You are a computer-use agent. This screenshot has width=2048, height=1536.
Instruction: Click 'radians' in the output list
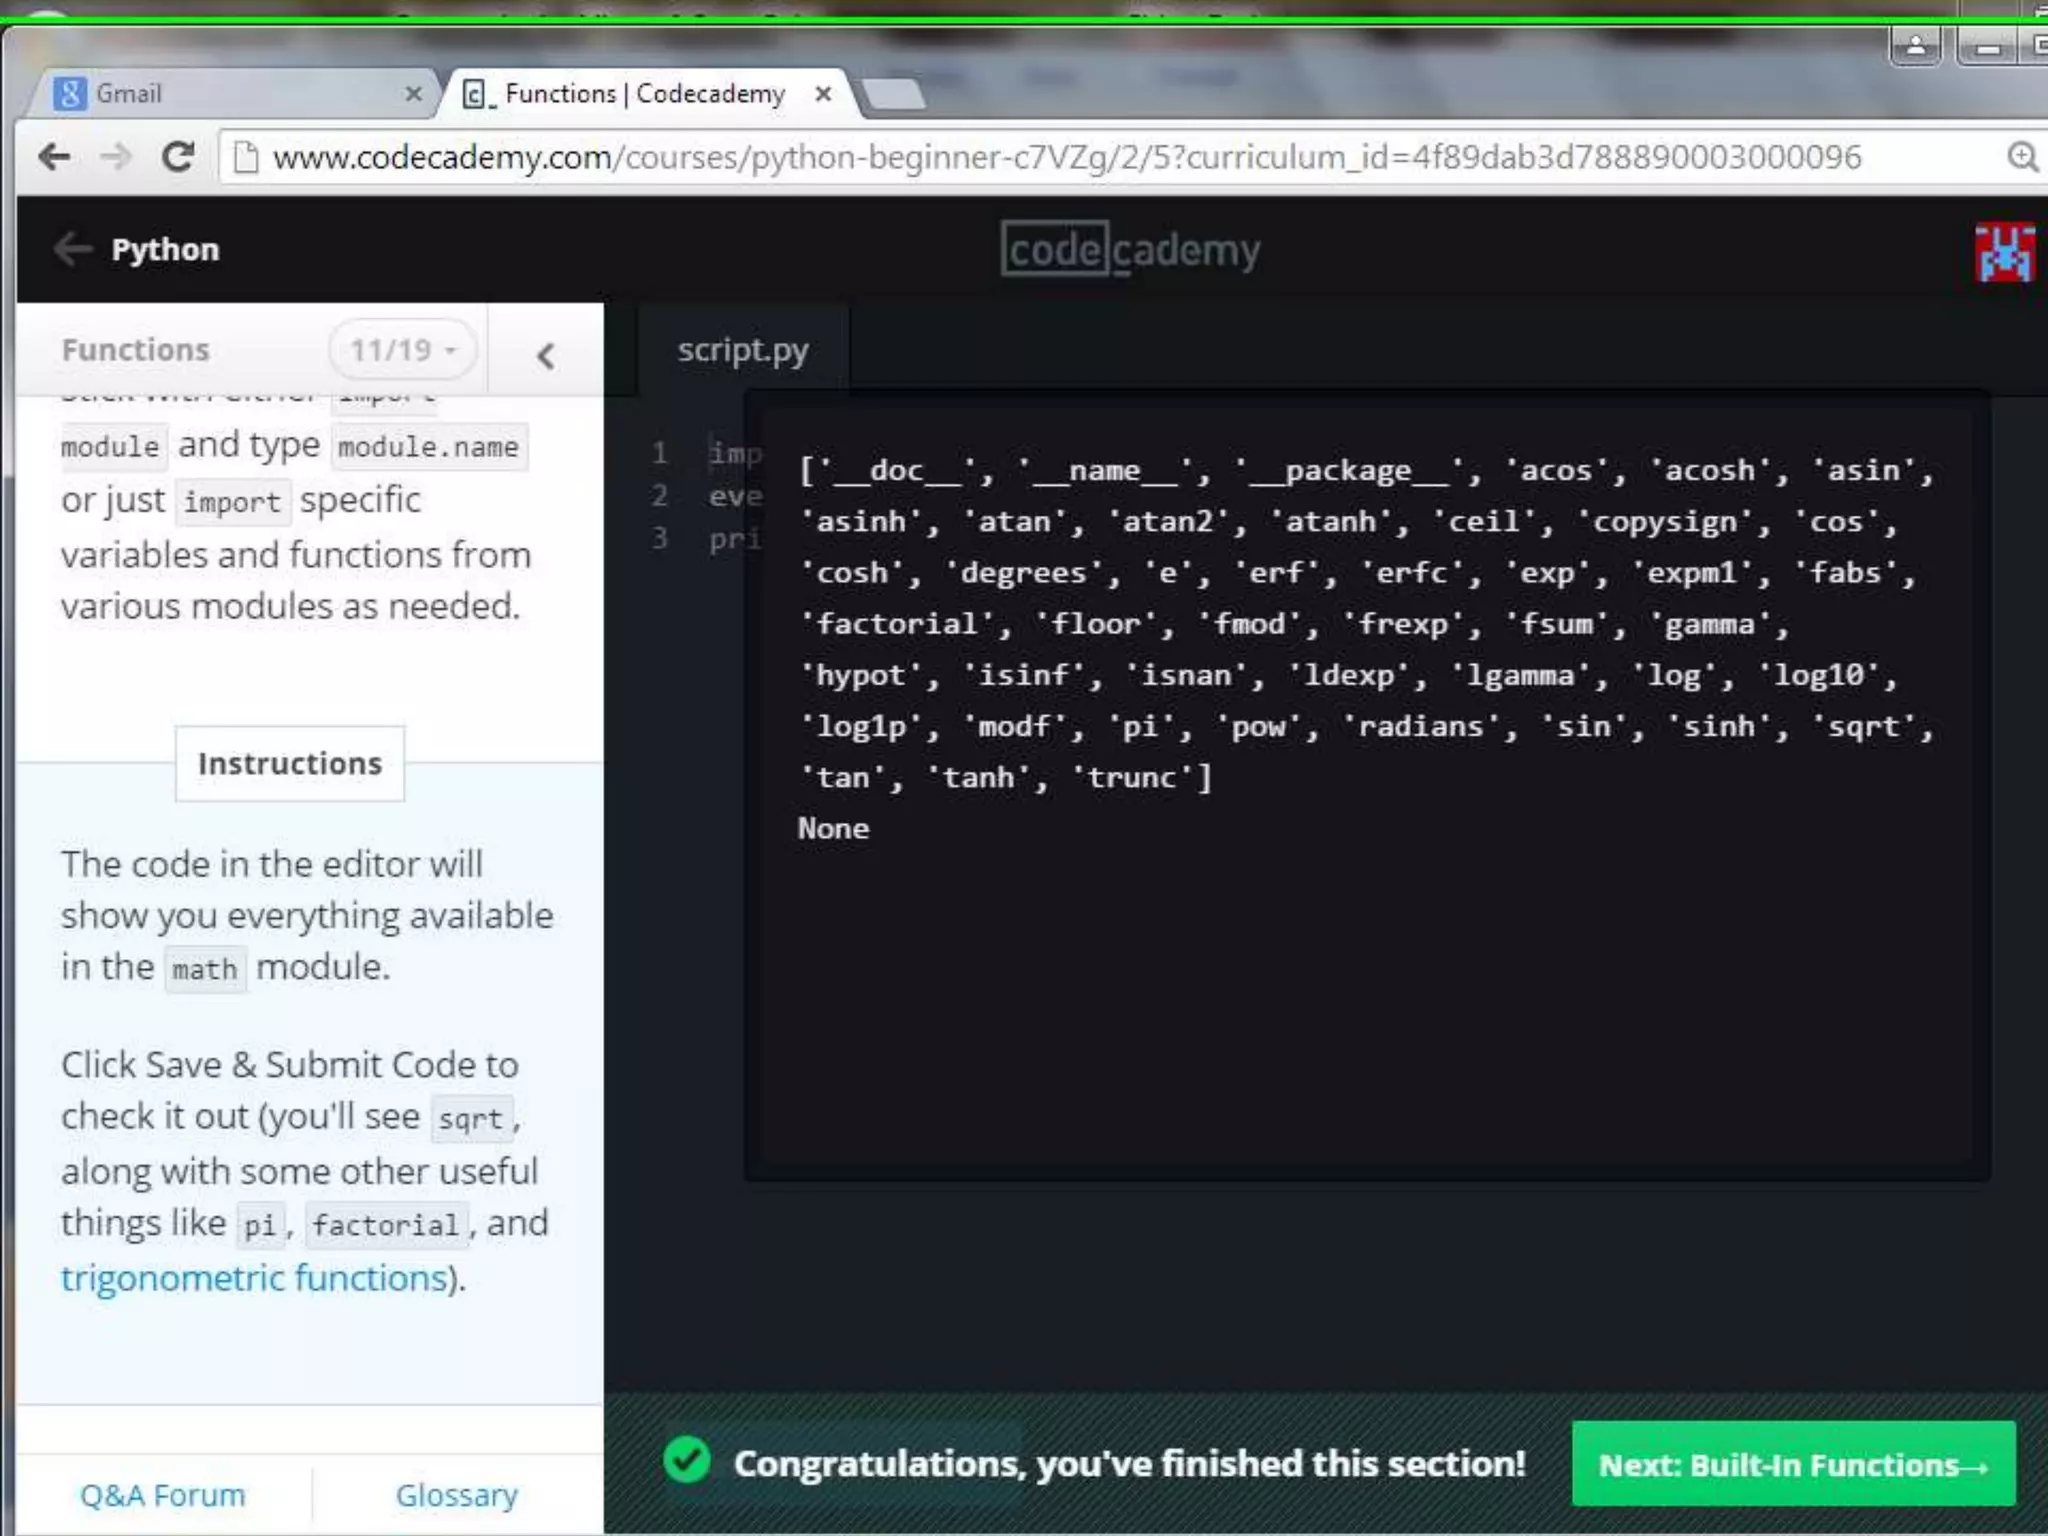(x=1420, y=726)
